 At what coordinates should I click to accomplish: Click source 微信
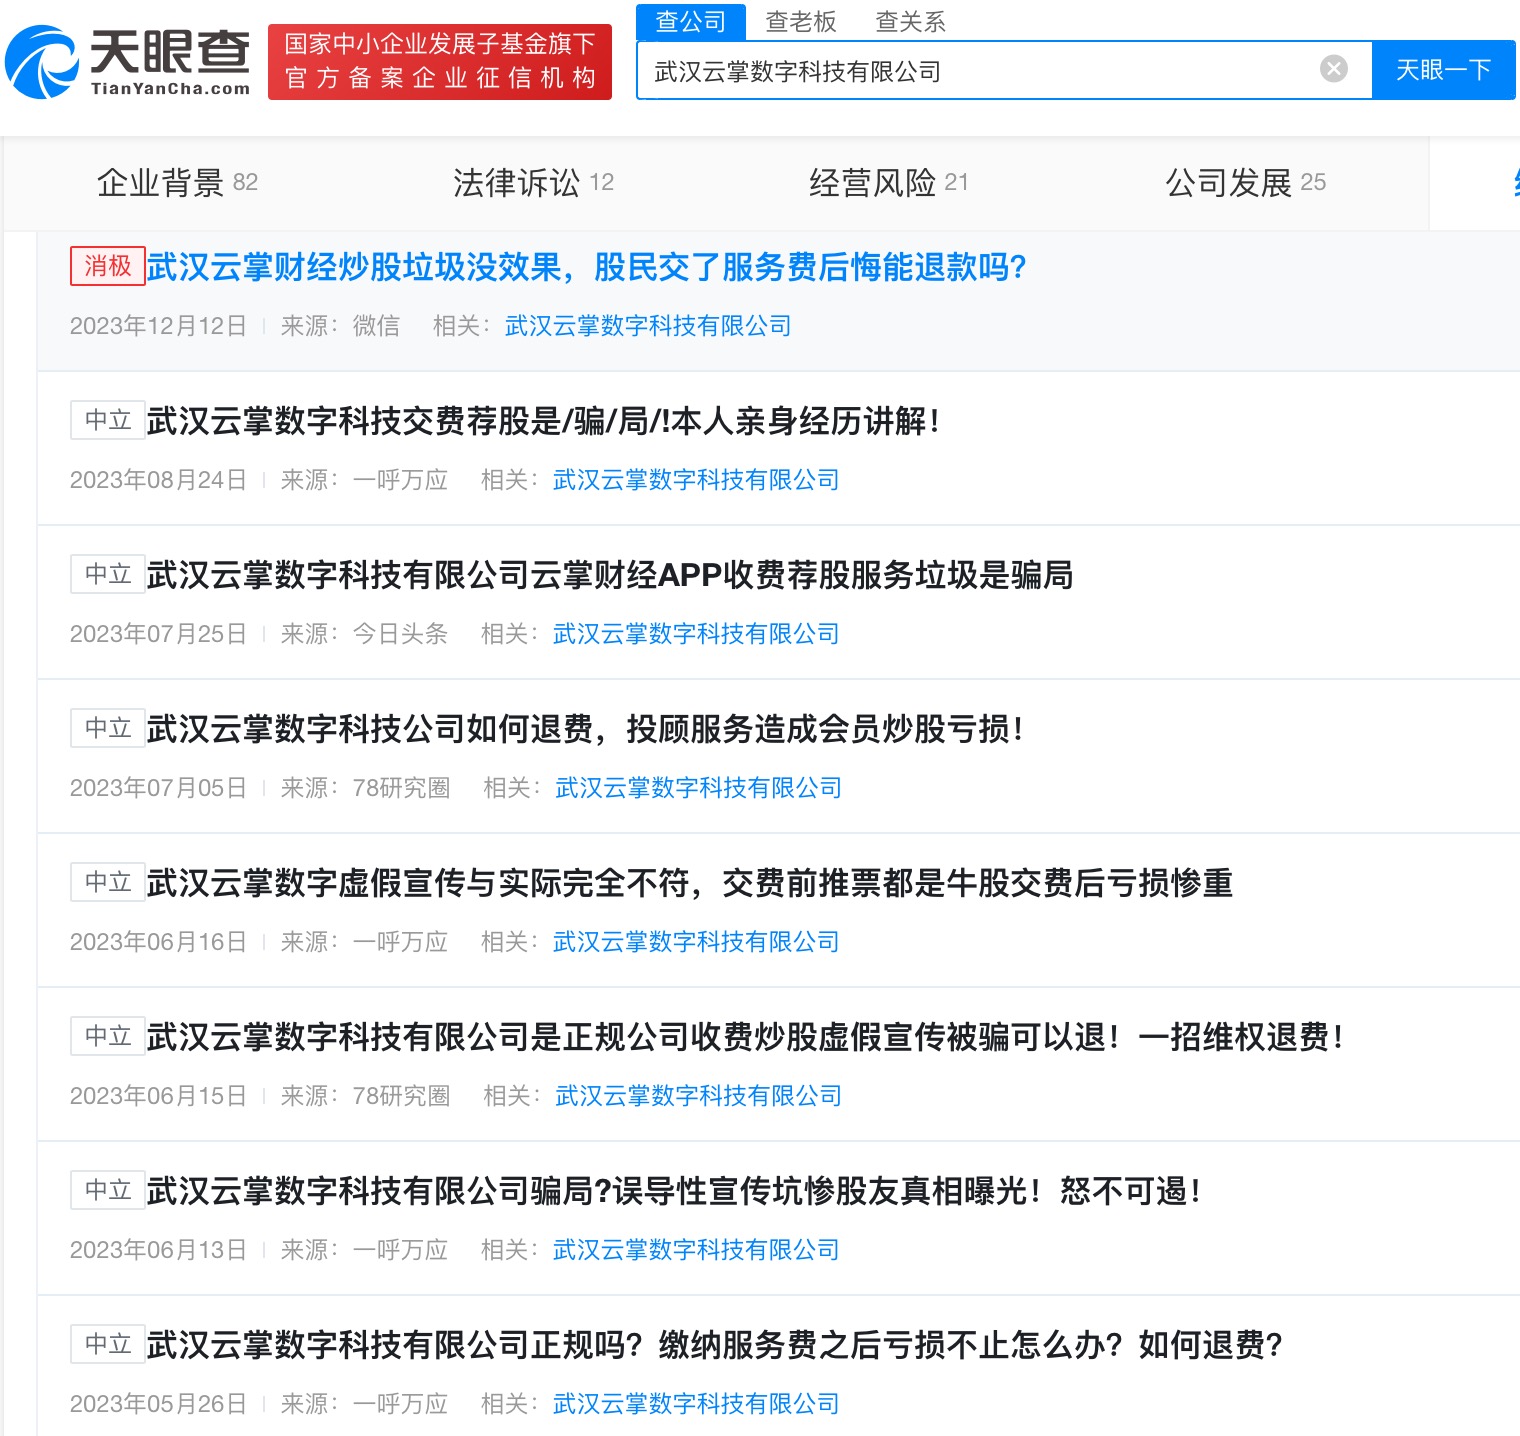point(376,326)
